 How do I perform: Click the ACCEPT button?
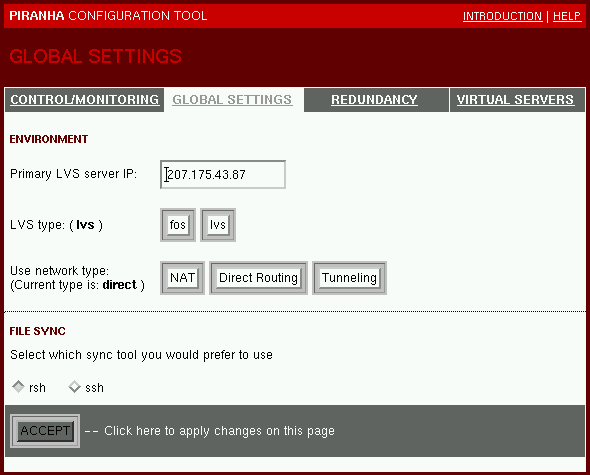pos(45,431)
